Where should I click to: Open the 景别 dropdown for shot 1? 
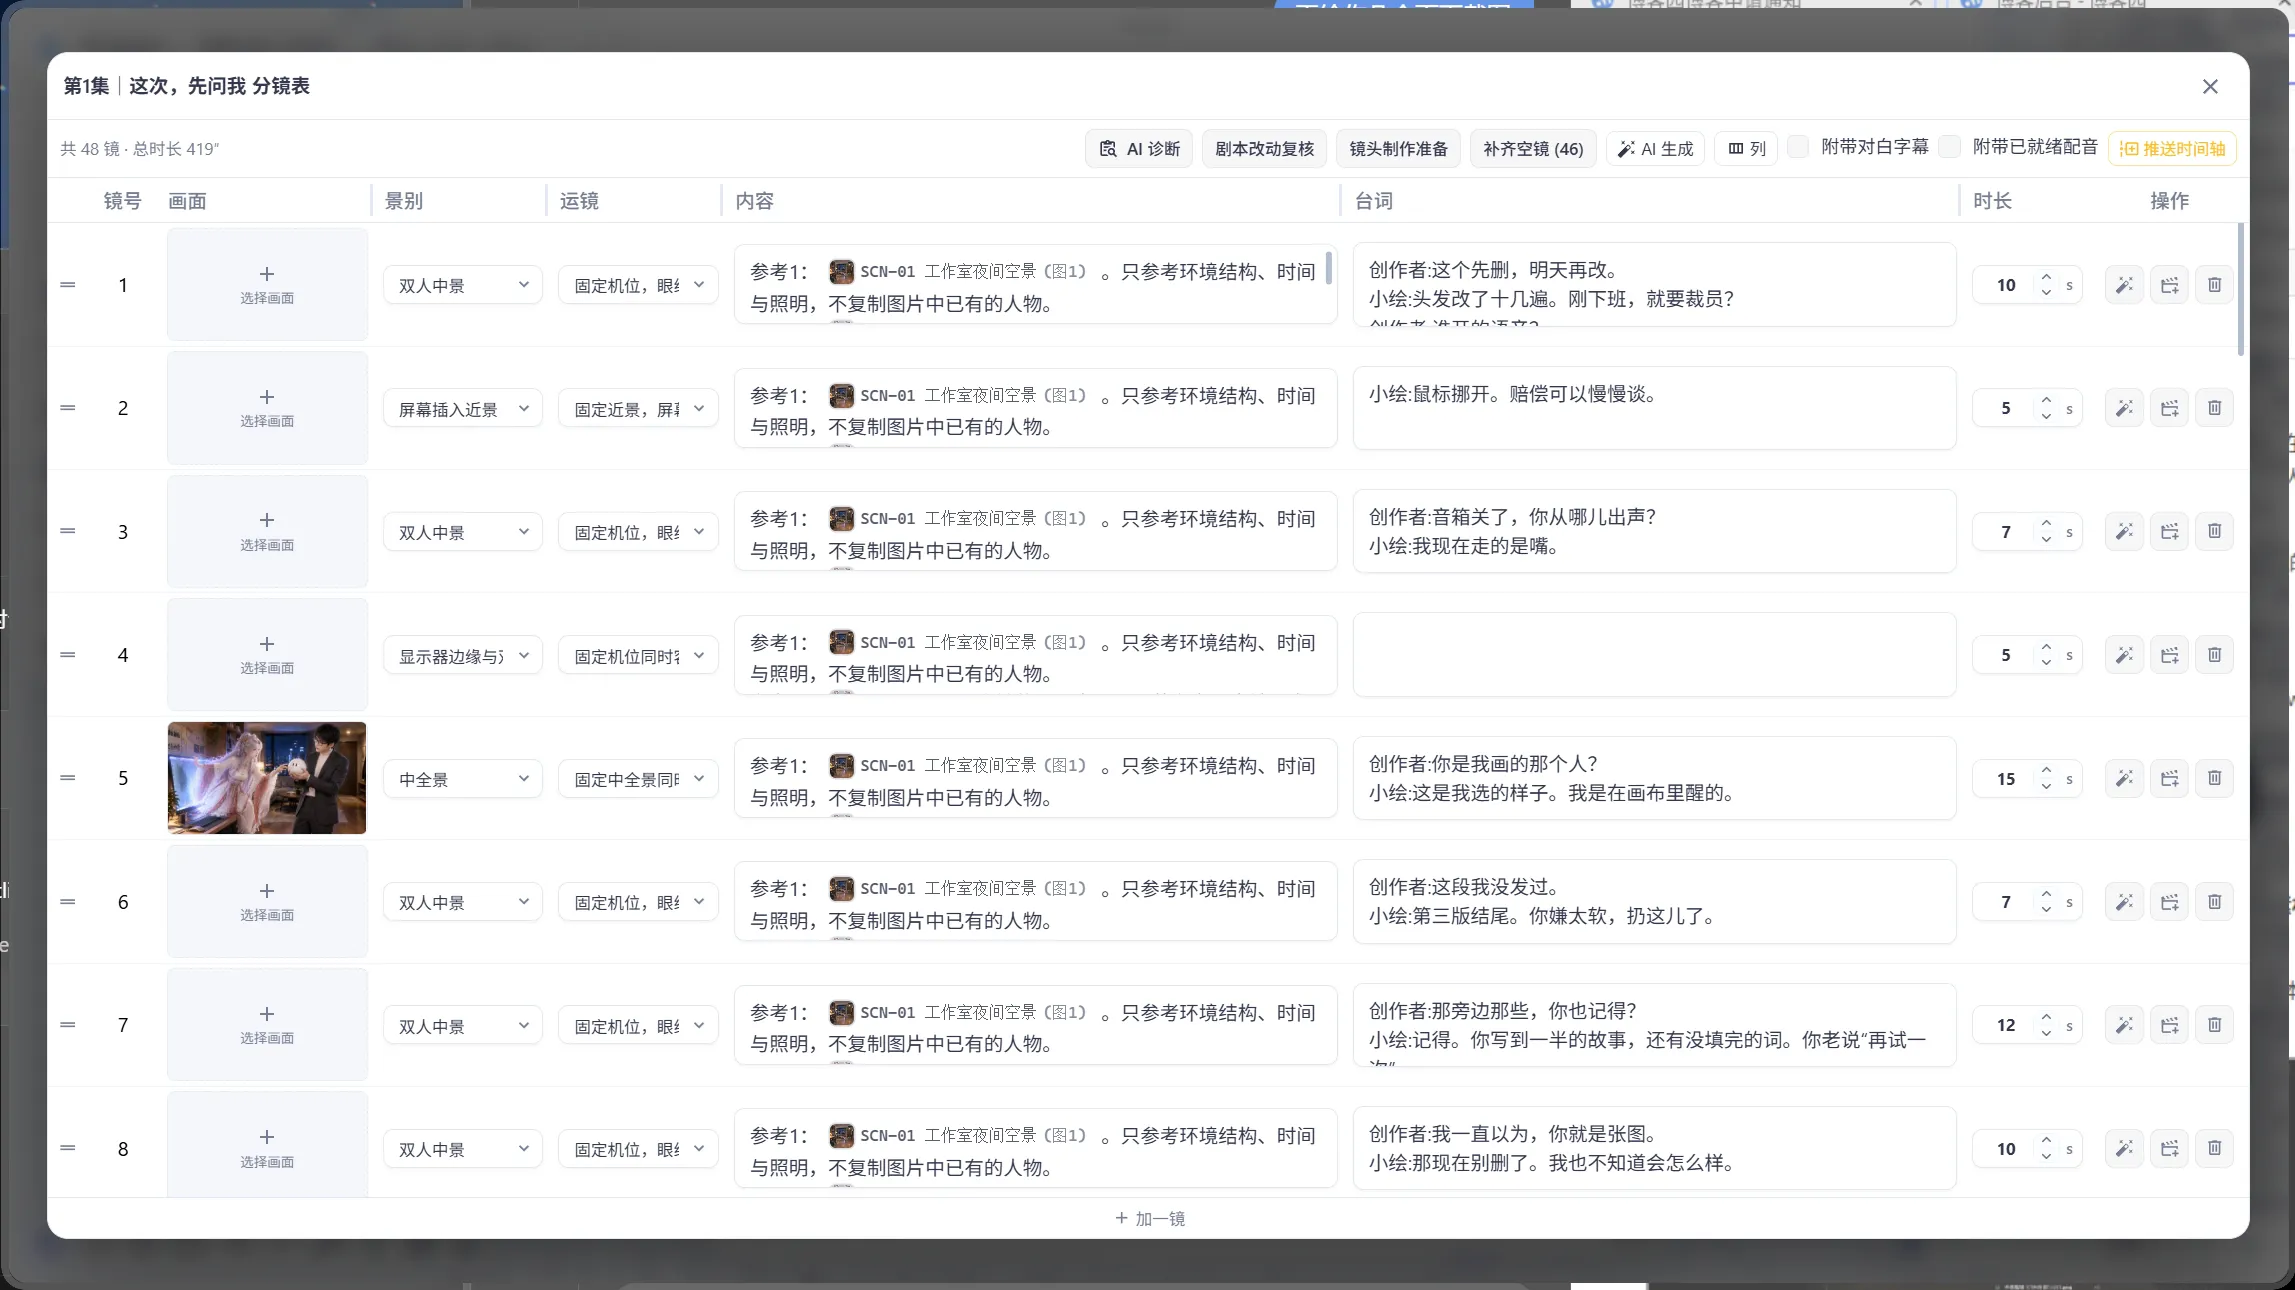pyautogui.click(x=463, y=285)
